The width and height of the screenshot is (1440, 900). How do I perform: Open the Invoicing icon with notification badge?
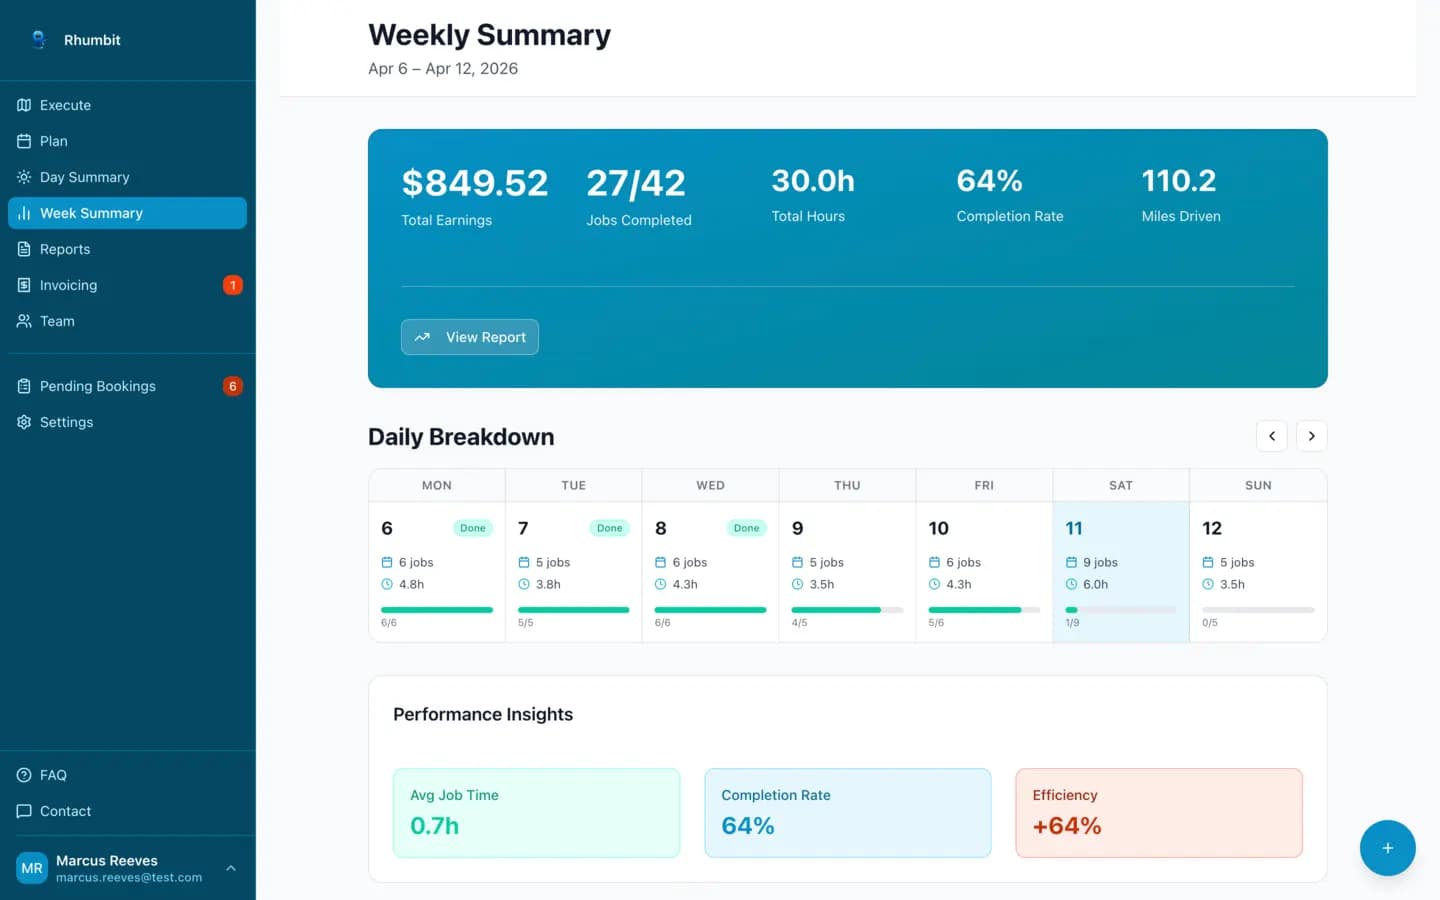tap(24, 285)
